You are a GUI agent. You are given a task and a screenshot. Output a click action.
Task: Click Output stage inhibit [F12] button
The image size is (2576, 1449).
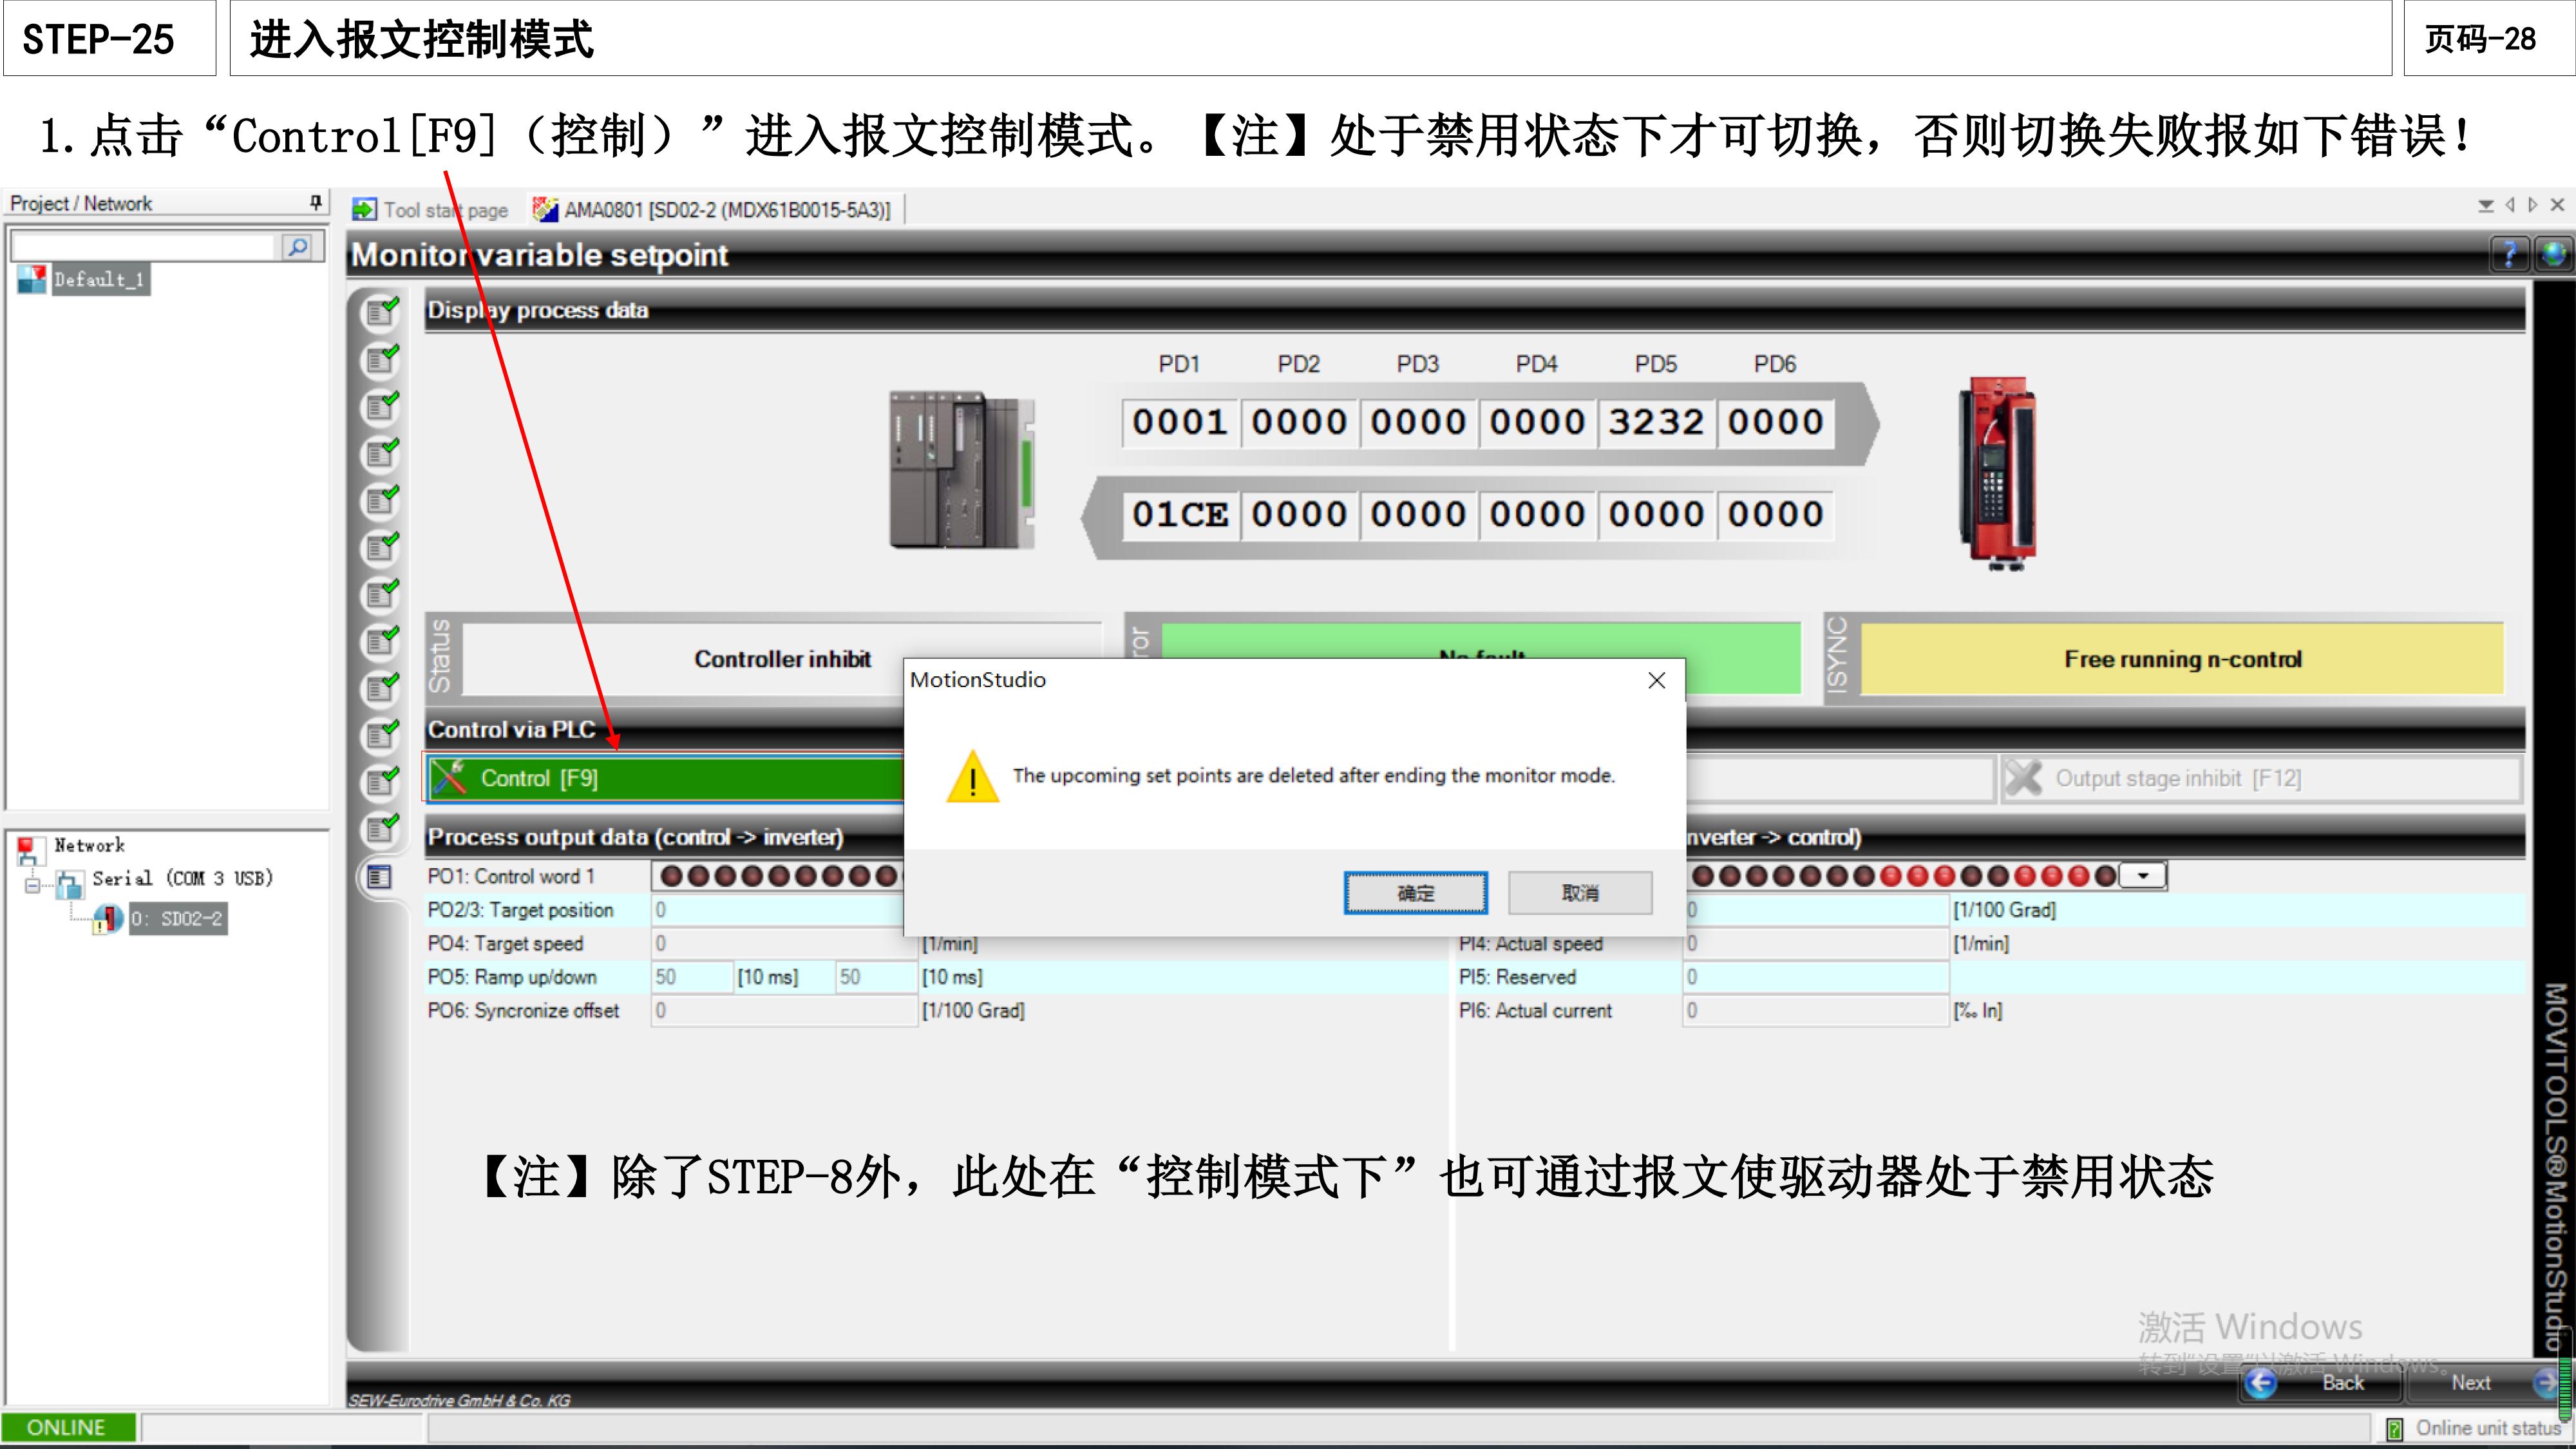2261,779
